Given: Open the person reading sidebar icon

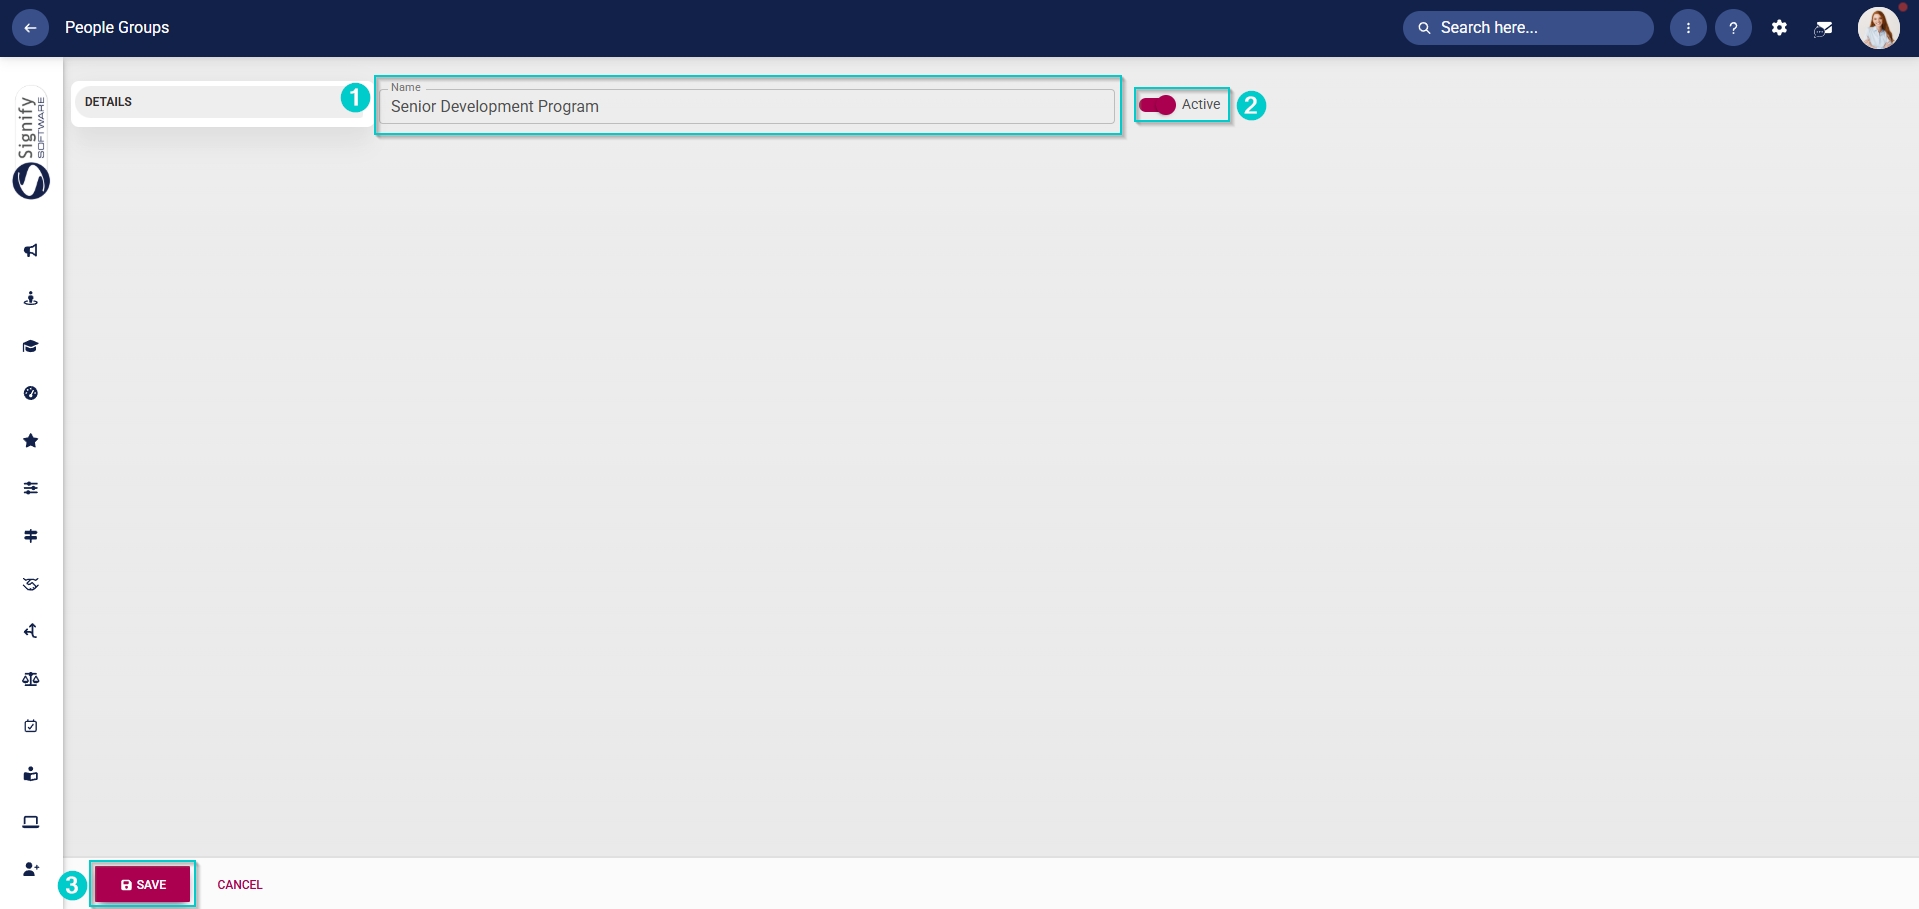Looking at the screenshot, I should pos(31,774).
